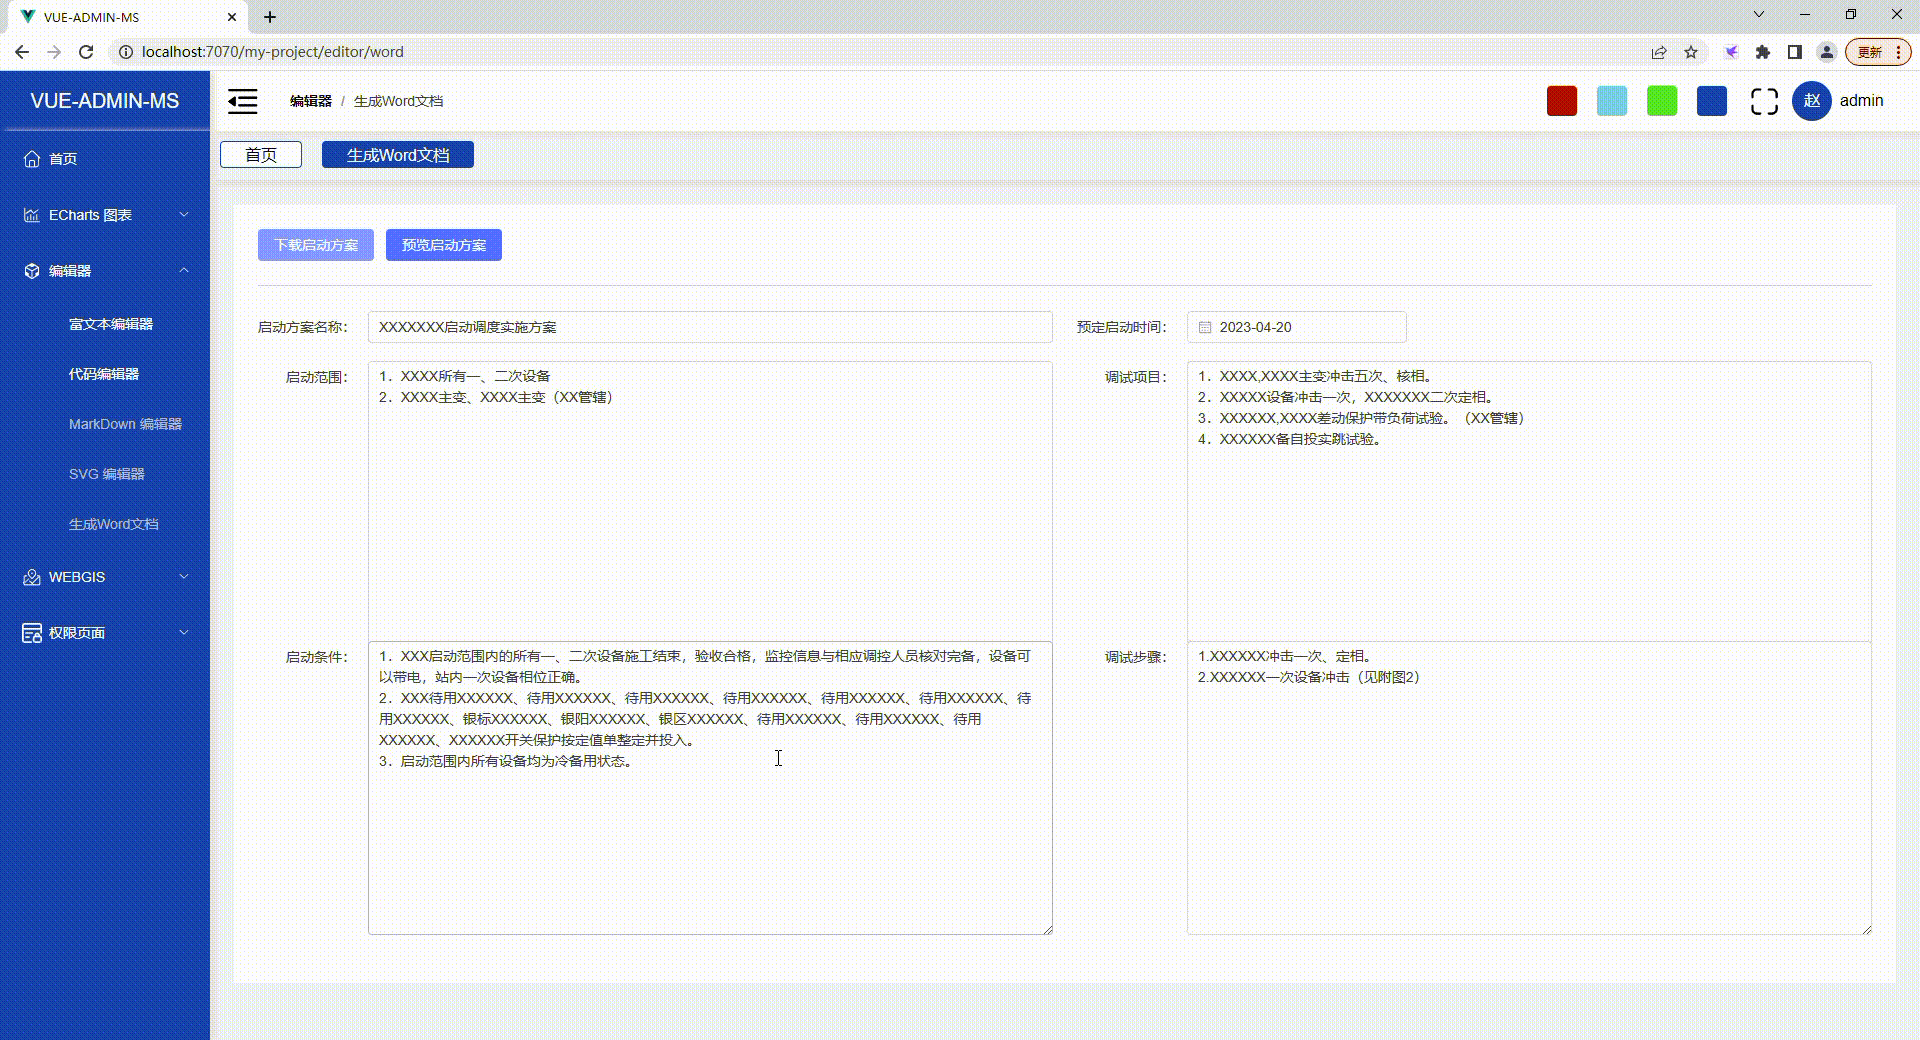Click the 权限页面 permissions icon
Viewport: 1920px width, 1040px height.
point(30,632)
